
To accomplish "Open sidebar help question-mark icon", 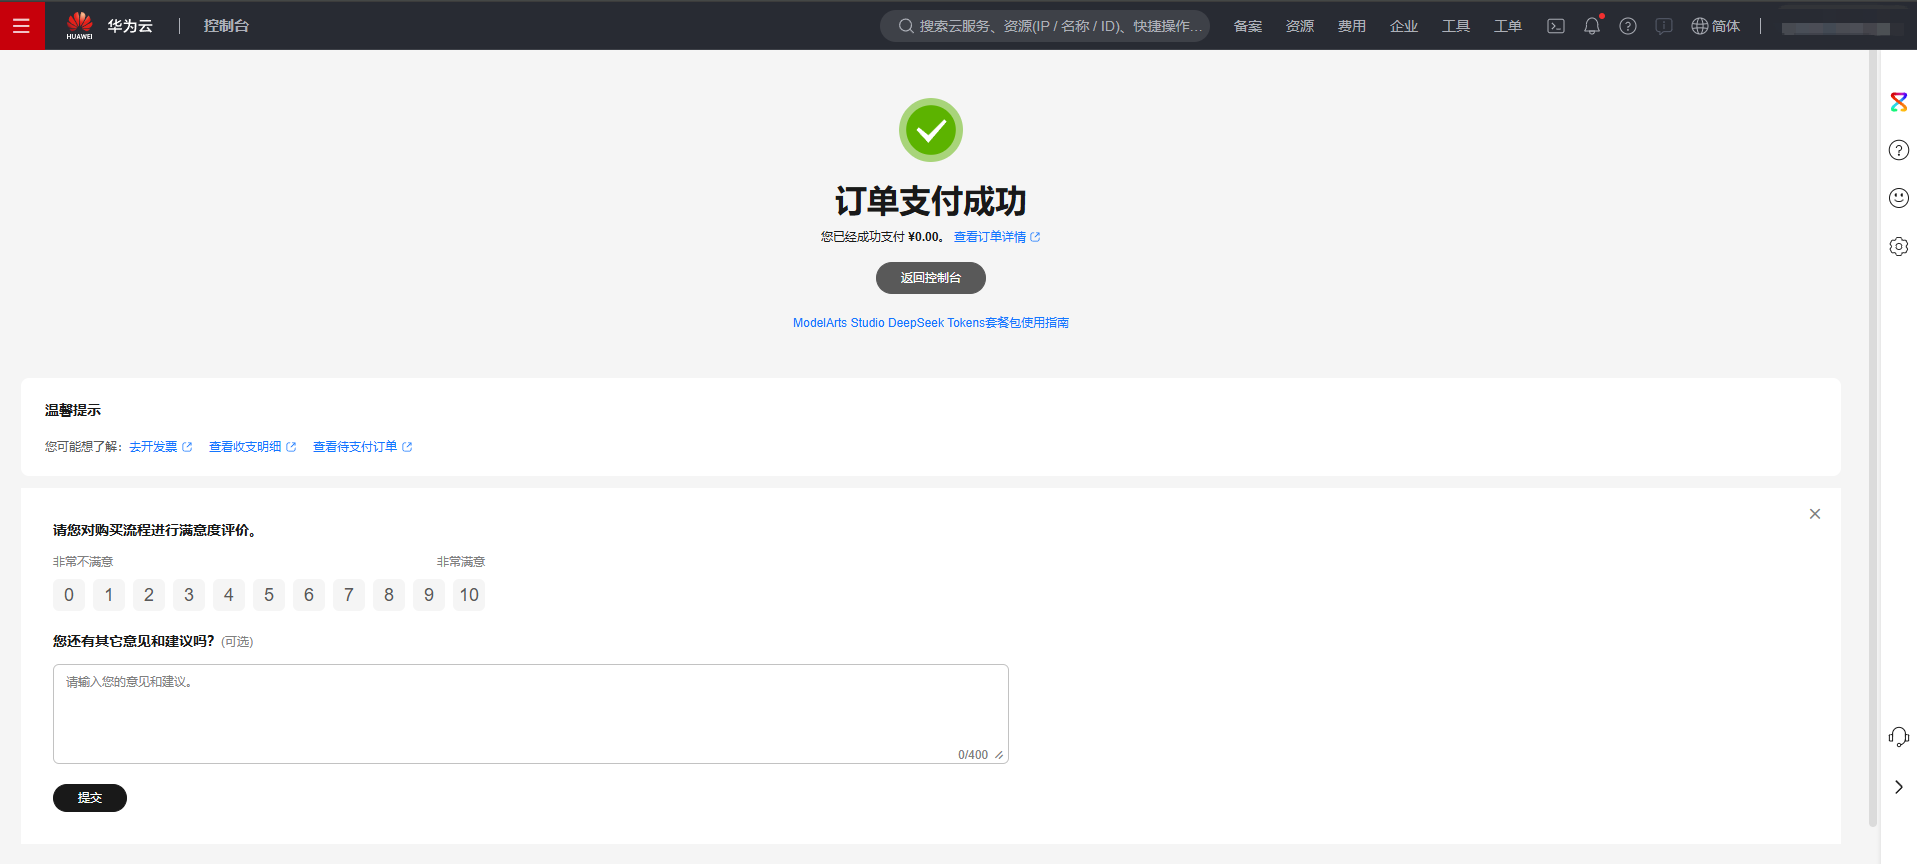I will [1899, 150].
